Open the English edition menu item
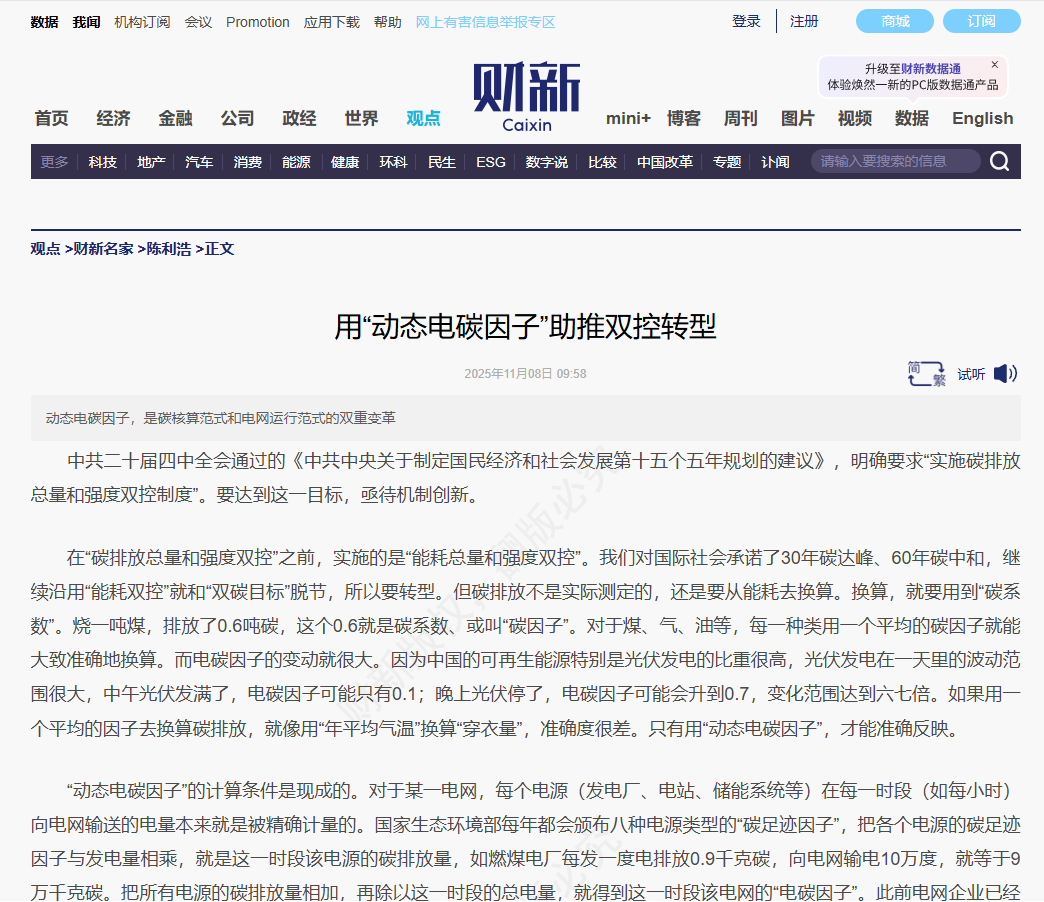This screenshot has width=1044, height=902. (981, 117)
